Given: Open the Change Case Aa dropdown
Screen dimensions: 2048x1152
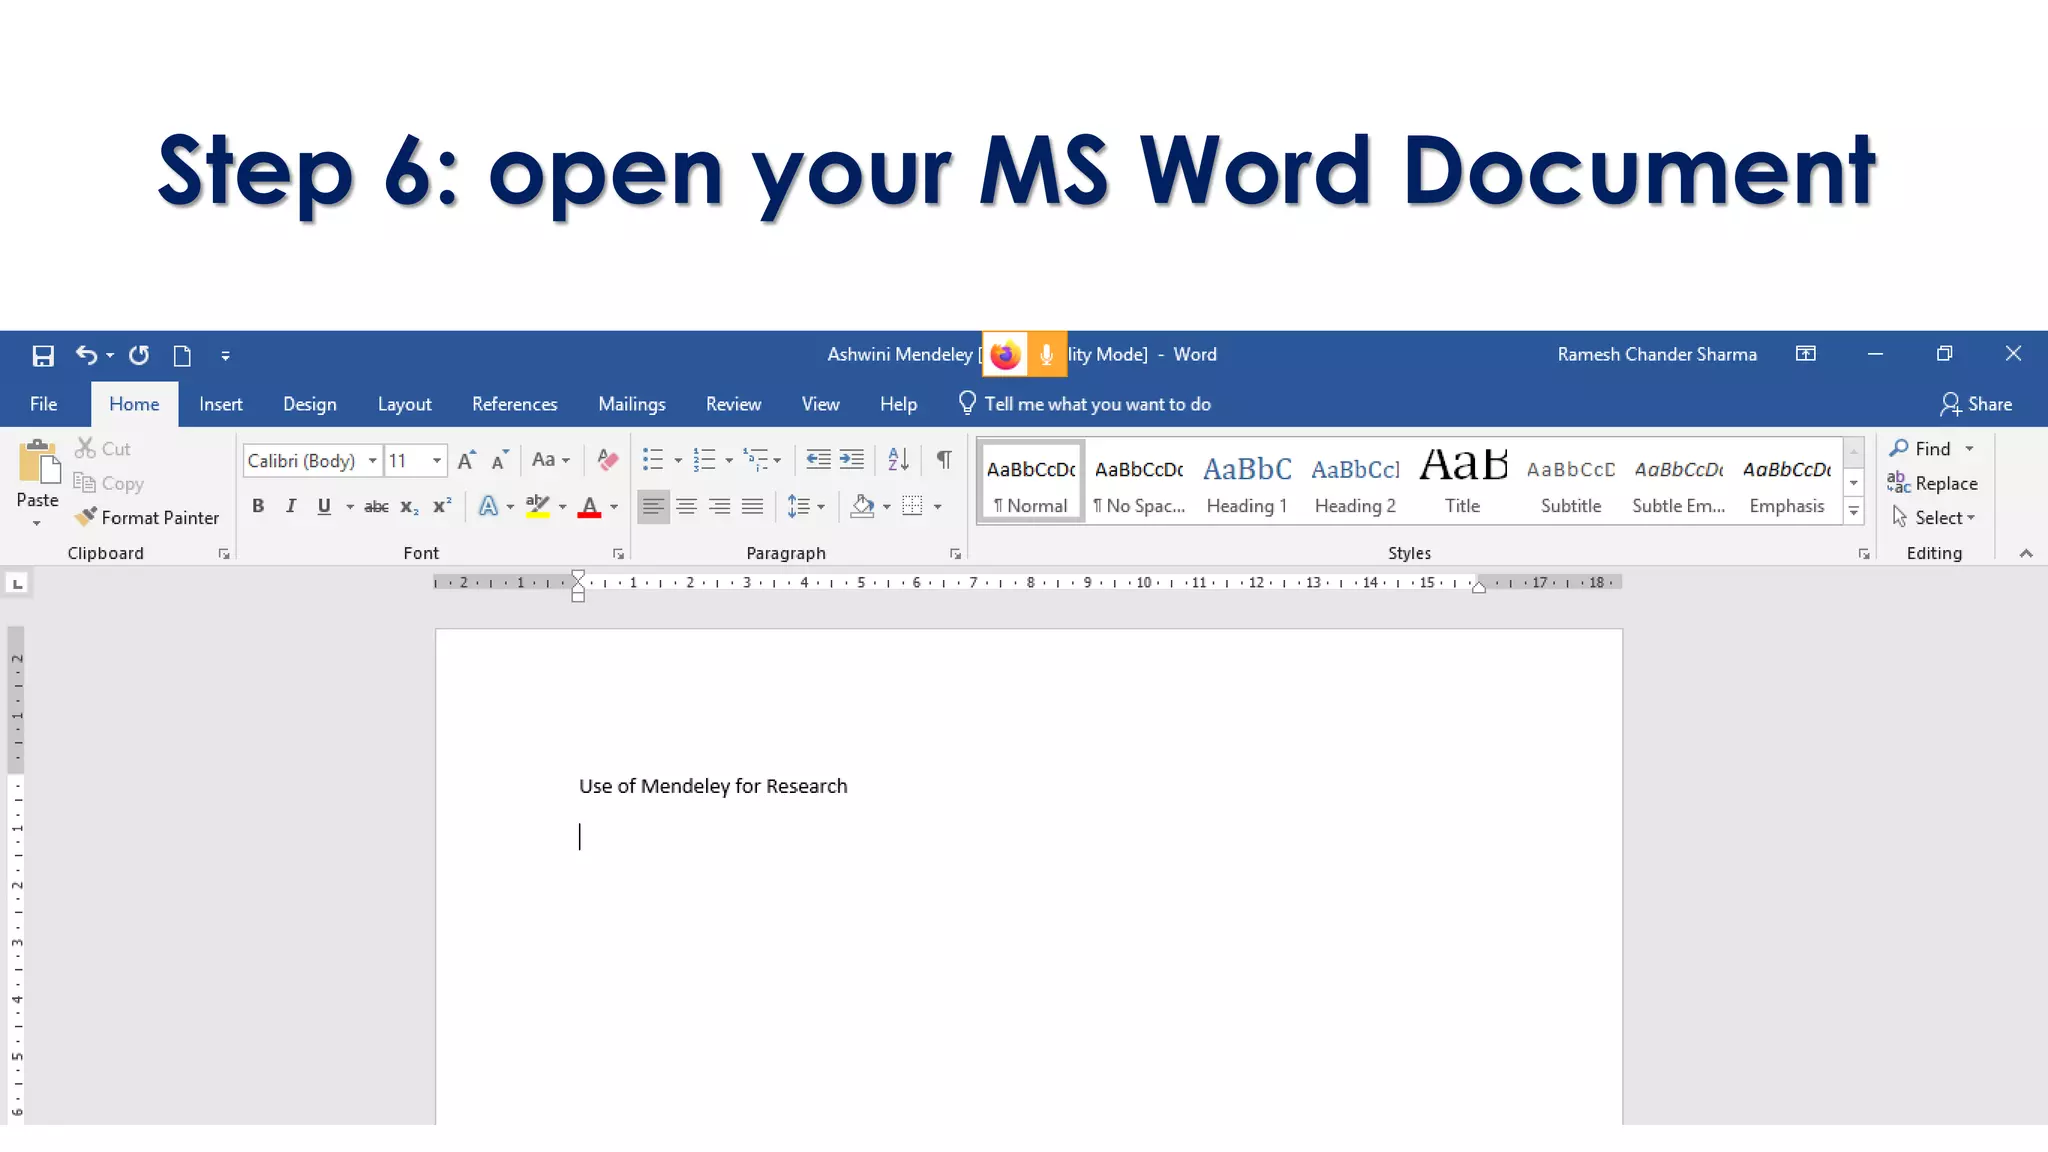Looking at the screenshot, I should (550, 460).
